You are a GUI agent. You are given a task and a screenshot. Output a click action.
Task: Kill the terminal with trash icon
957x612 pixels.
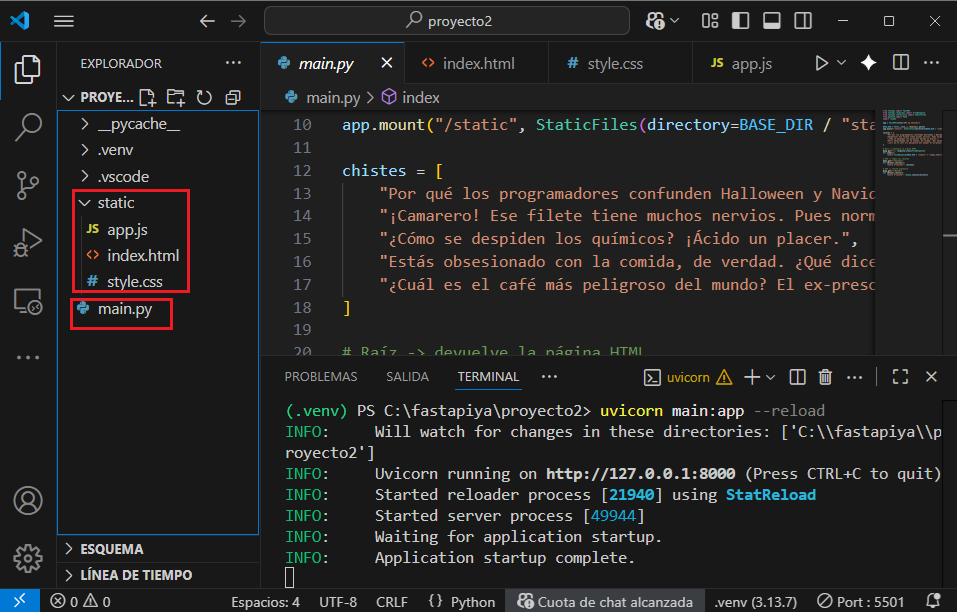click(x=825, y=377)
